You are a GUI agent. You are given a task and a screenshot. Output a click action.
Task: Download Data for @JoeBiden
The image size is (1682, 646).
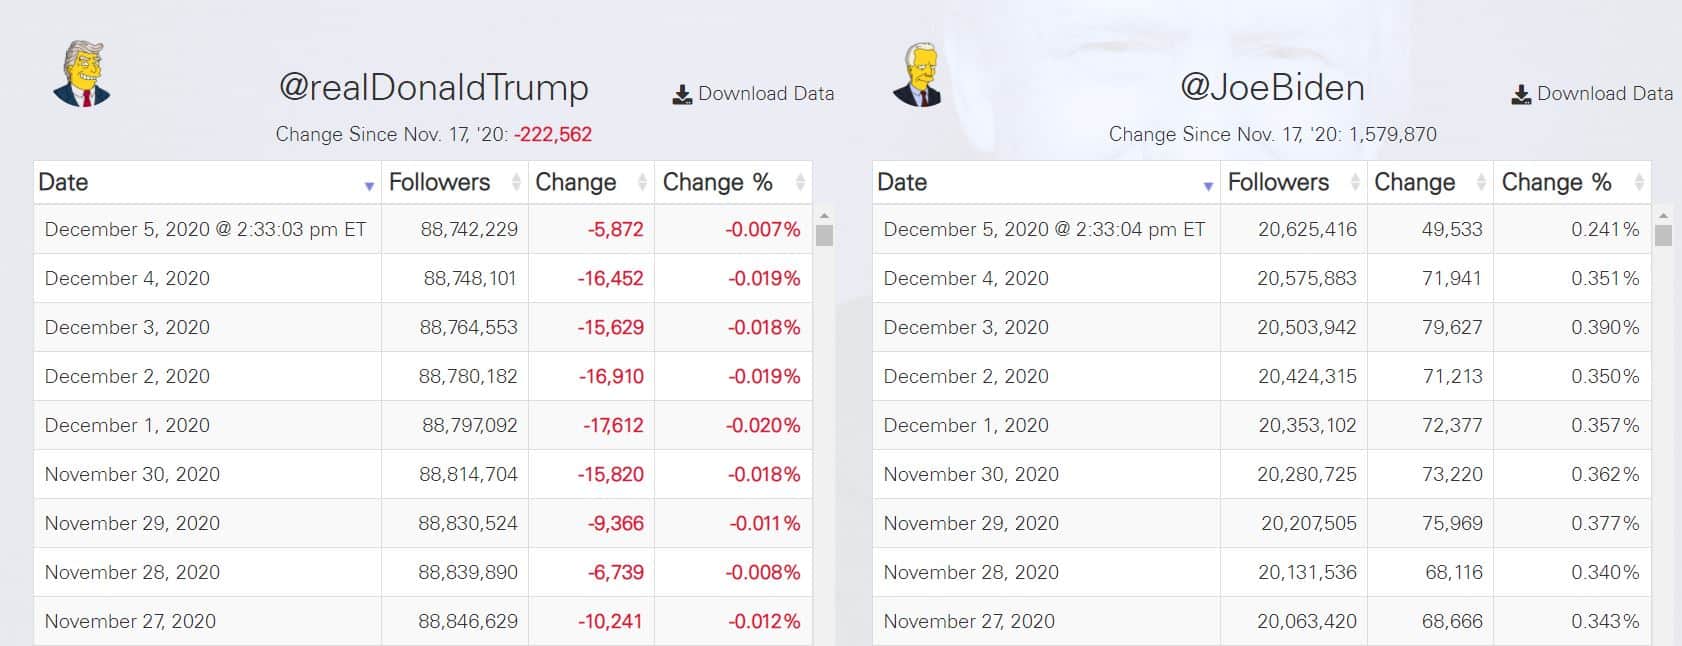[1593, 94]
